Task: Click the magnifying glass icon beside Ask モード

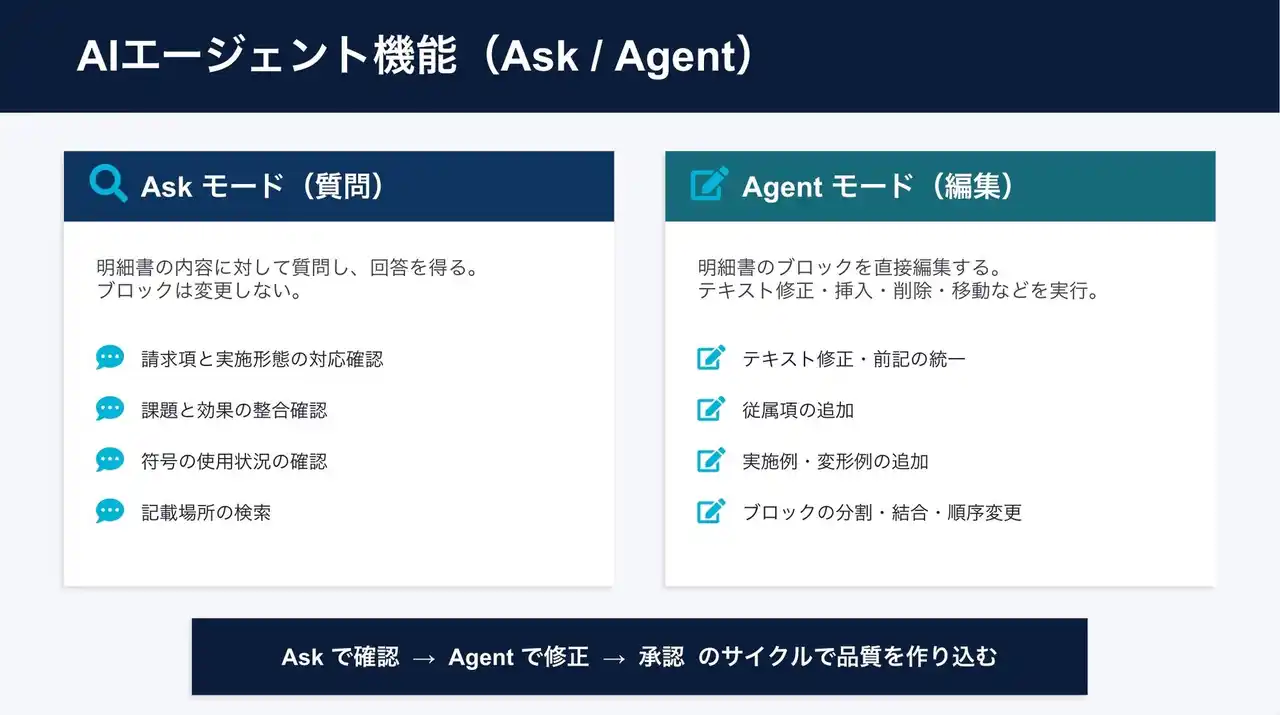Action: click(108, 185)
